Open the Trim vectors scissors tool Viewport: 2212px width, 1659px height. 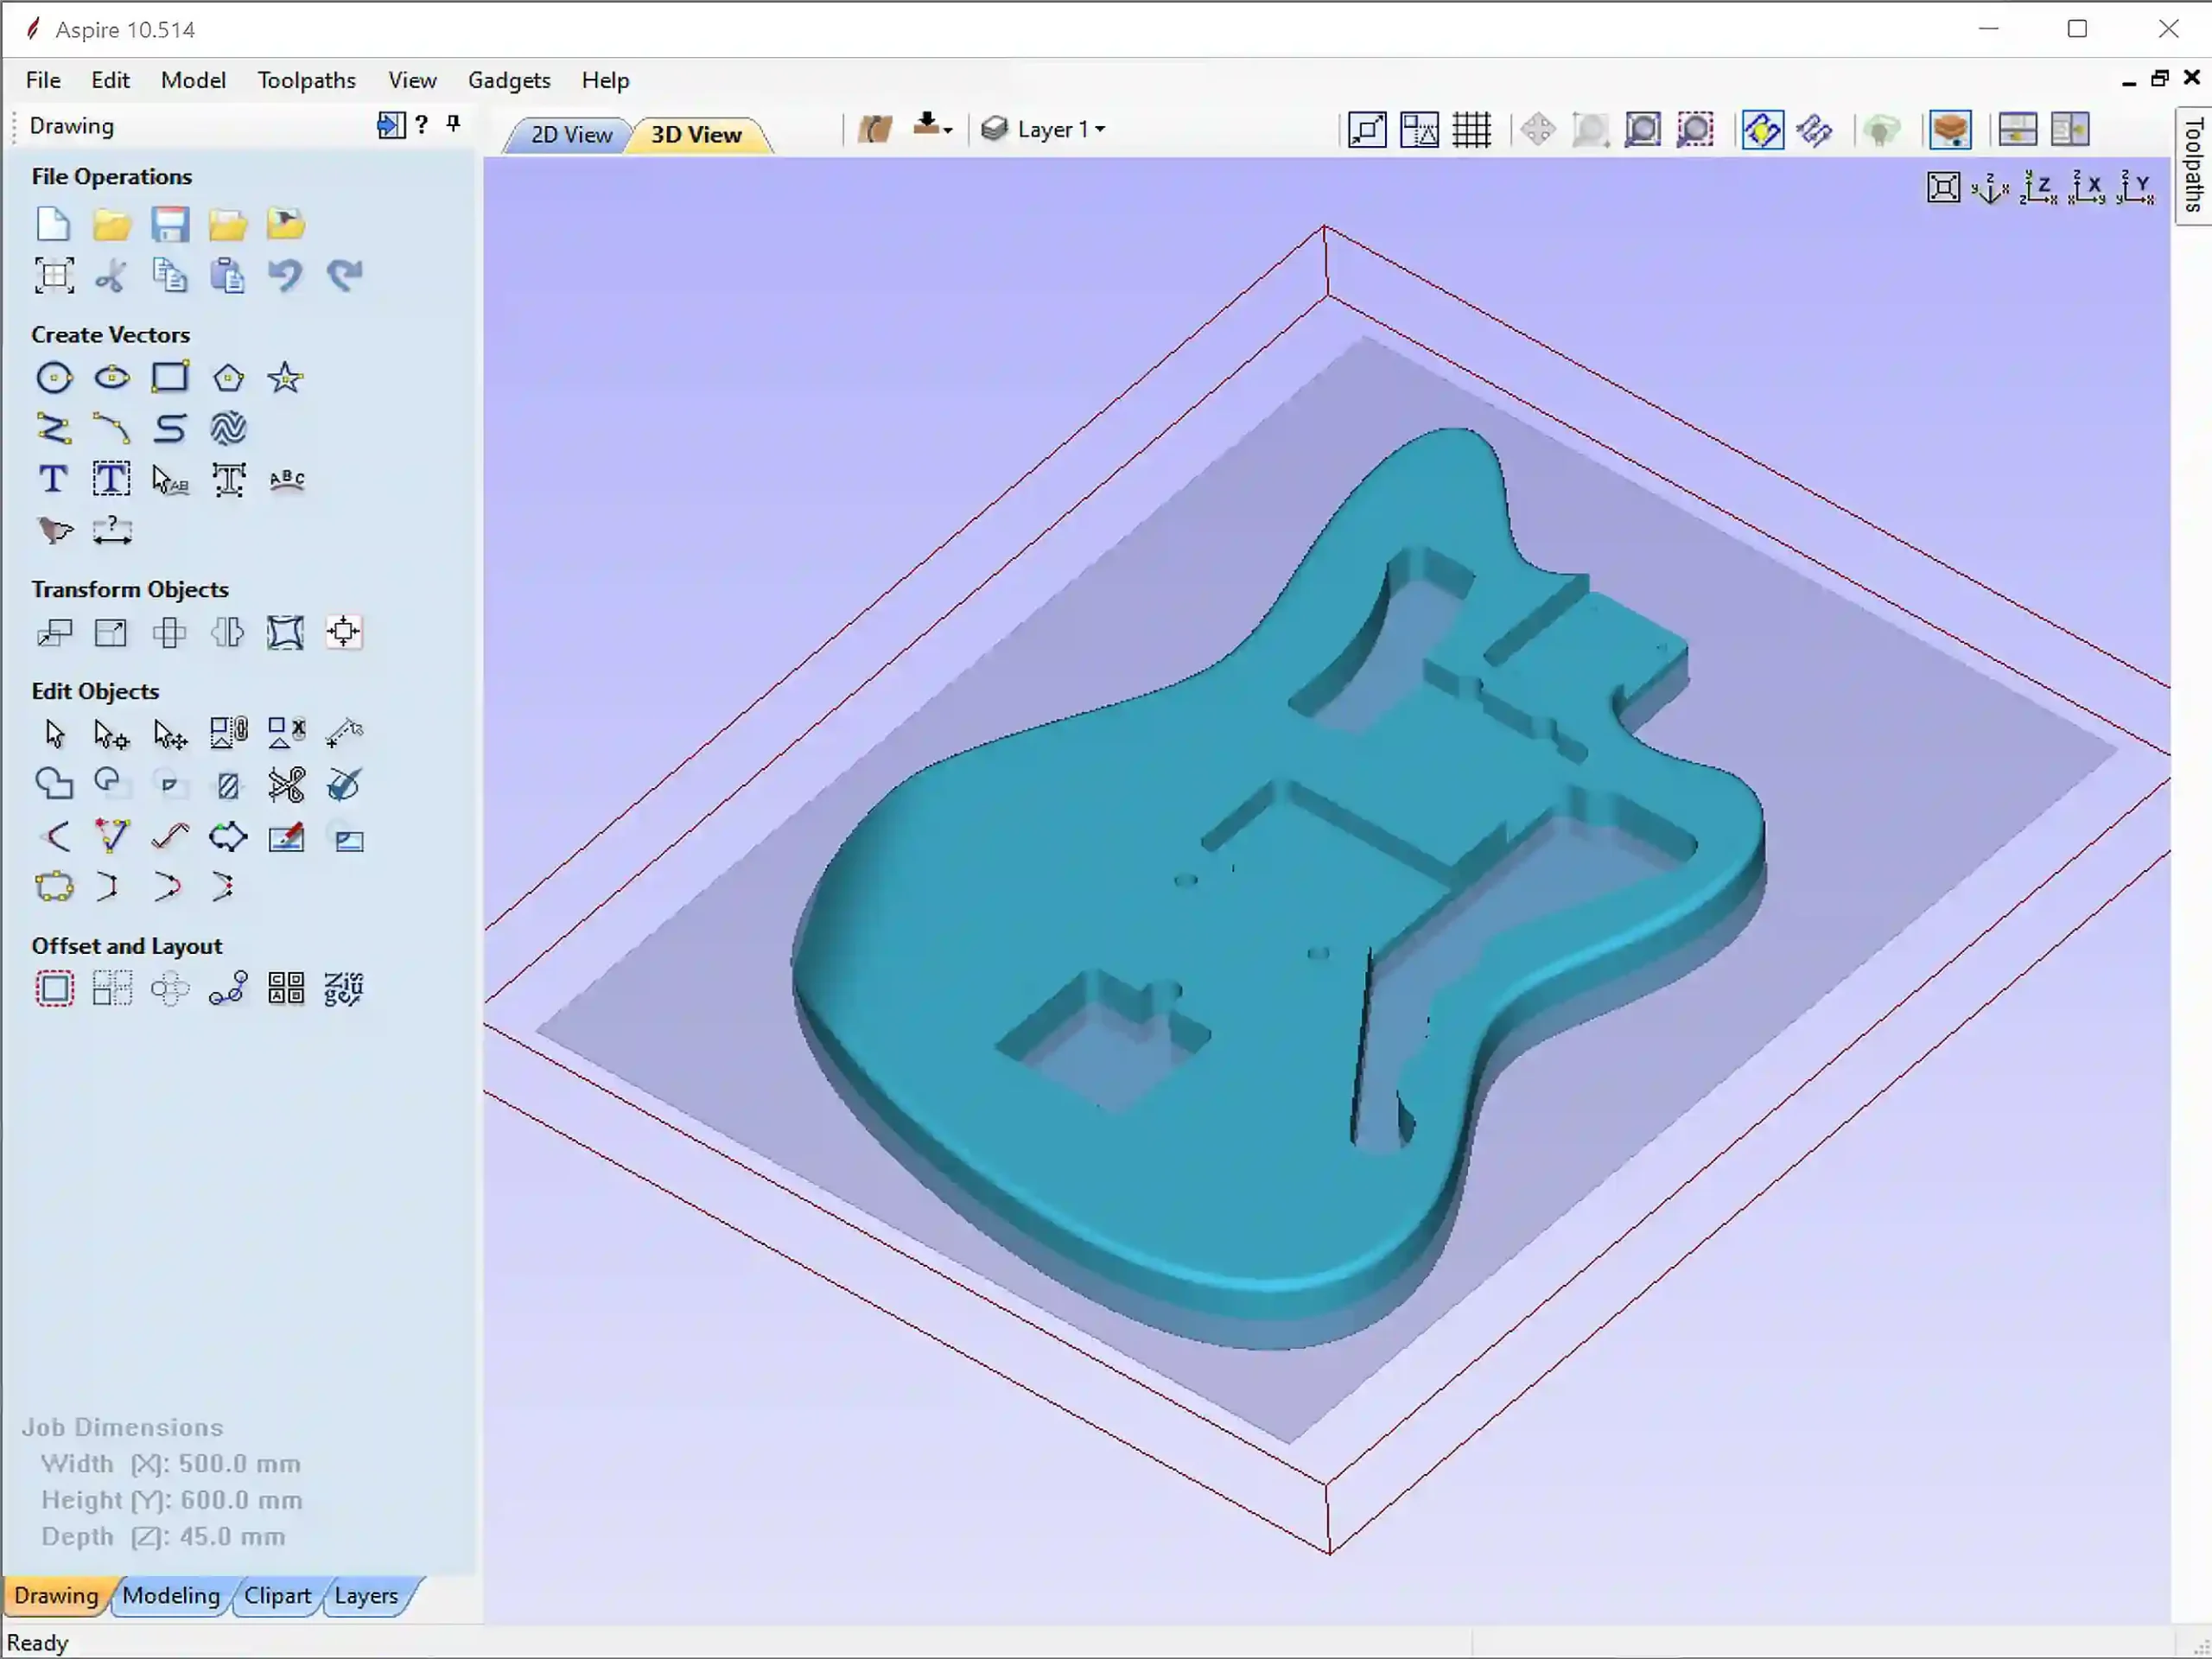coord(286,785)
